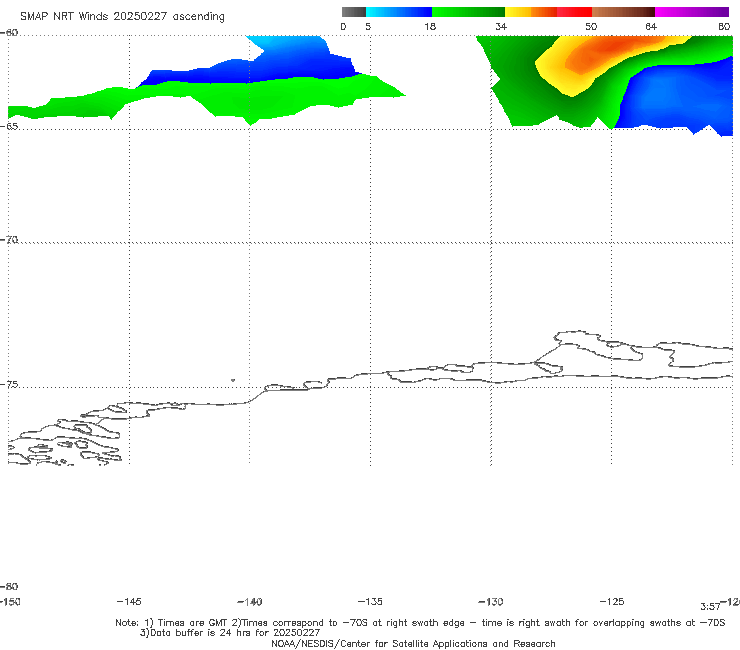The height and width of the screenshot is (650, 740).
Task: Click the longitude label '-135'
Action: click(370, 601)
